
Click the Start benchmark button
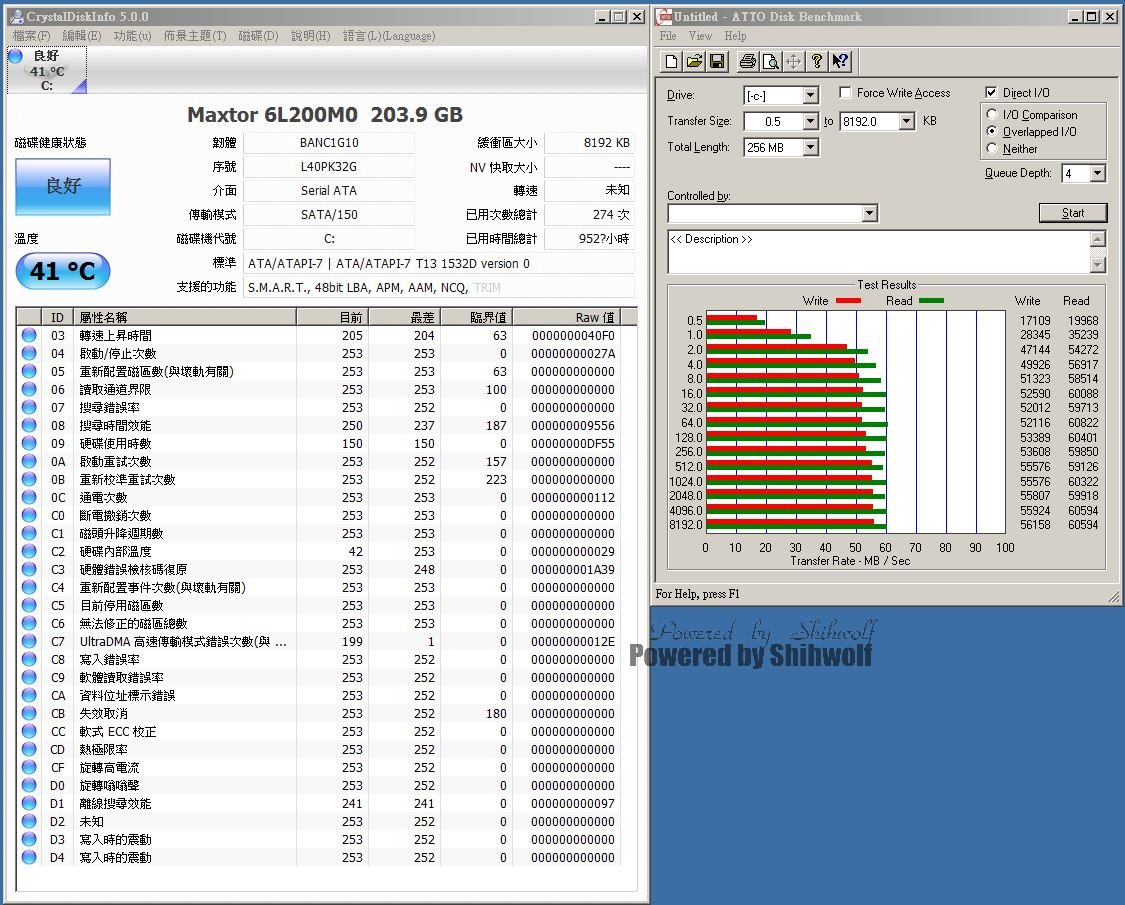pyautogui.click(x=1073, y=212)
